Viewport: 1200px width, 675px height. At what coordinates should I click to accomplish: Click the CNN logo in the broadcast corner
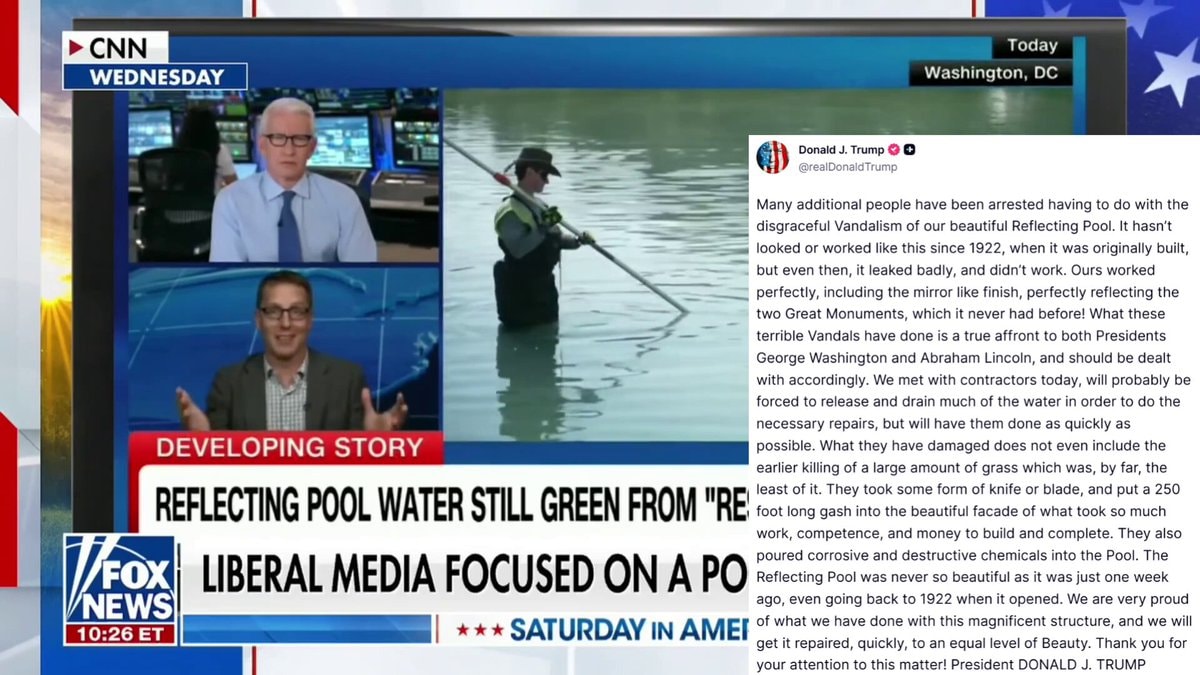pyautogui.click(x=115, y=47)
